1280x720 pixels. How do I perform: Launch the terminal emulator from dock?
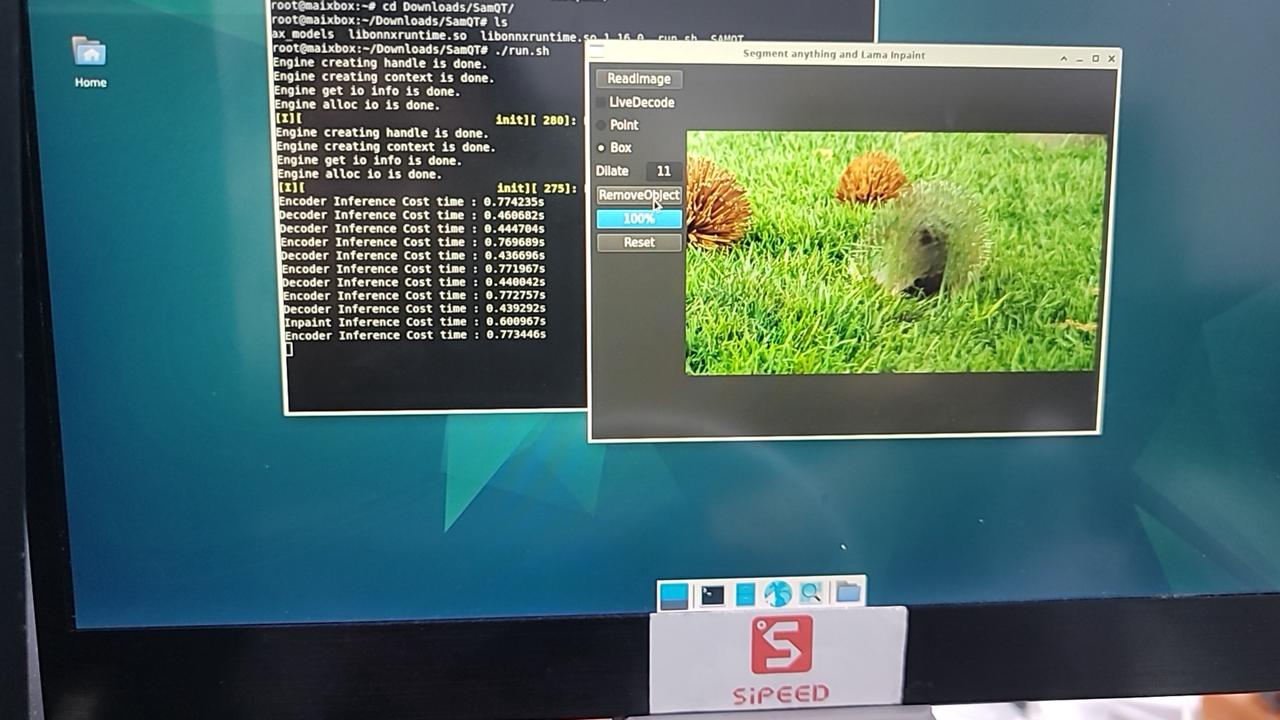click(x=712, y=595)
